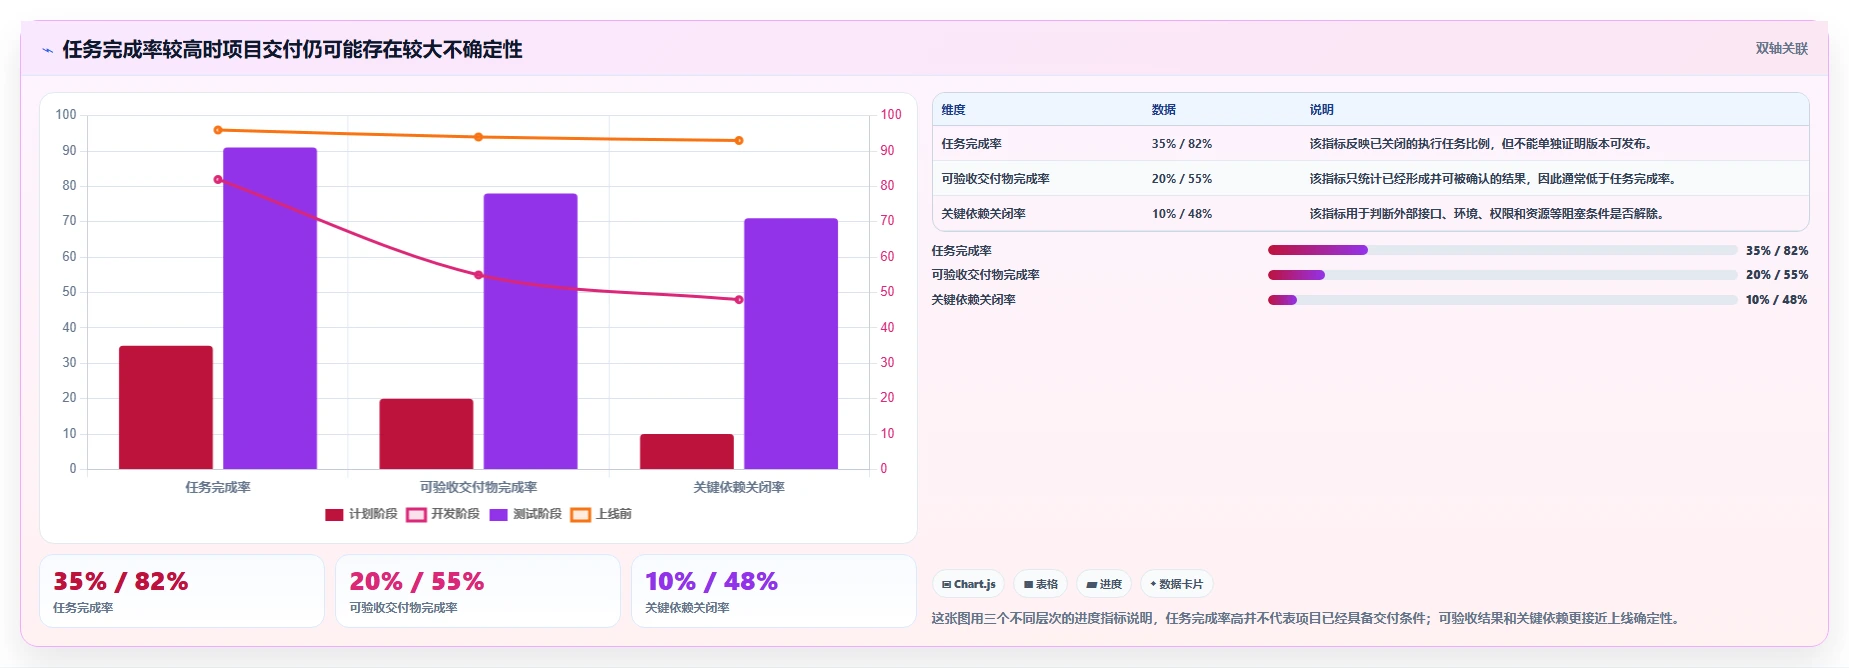The image size is (1849, 668).
Task: Click the 表格 chip
Action: pos(1041,584)
